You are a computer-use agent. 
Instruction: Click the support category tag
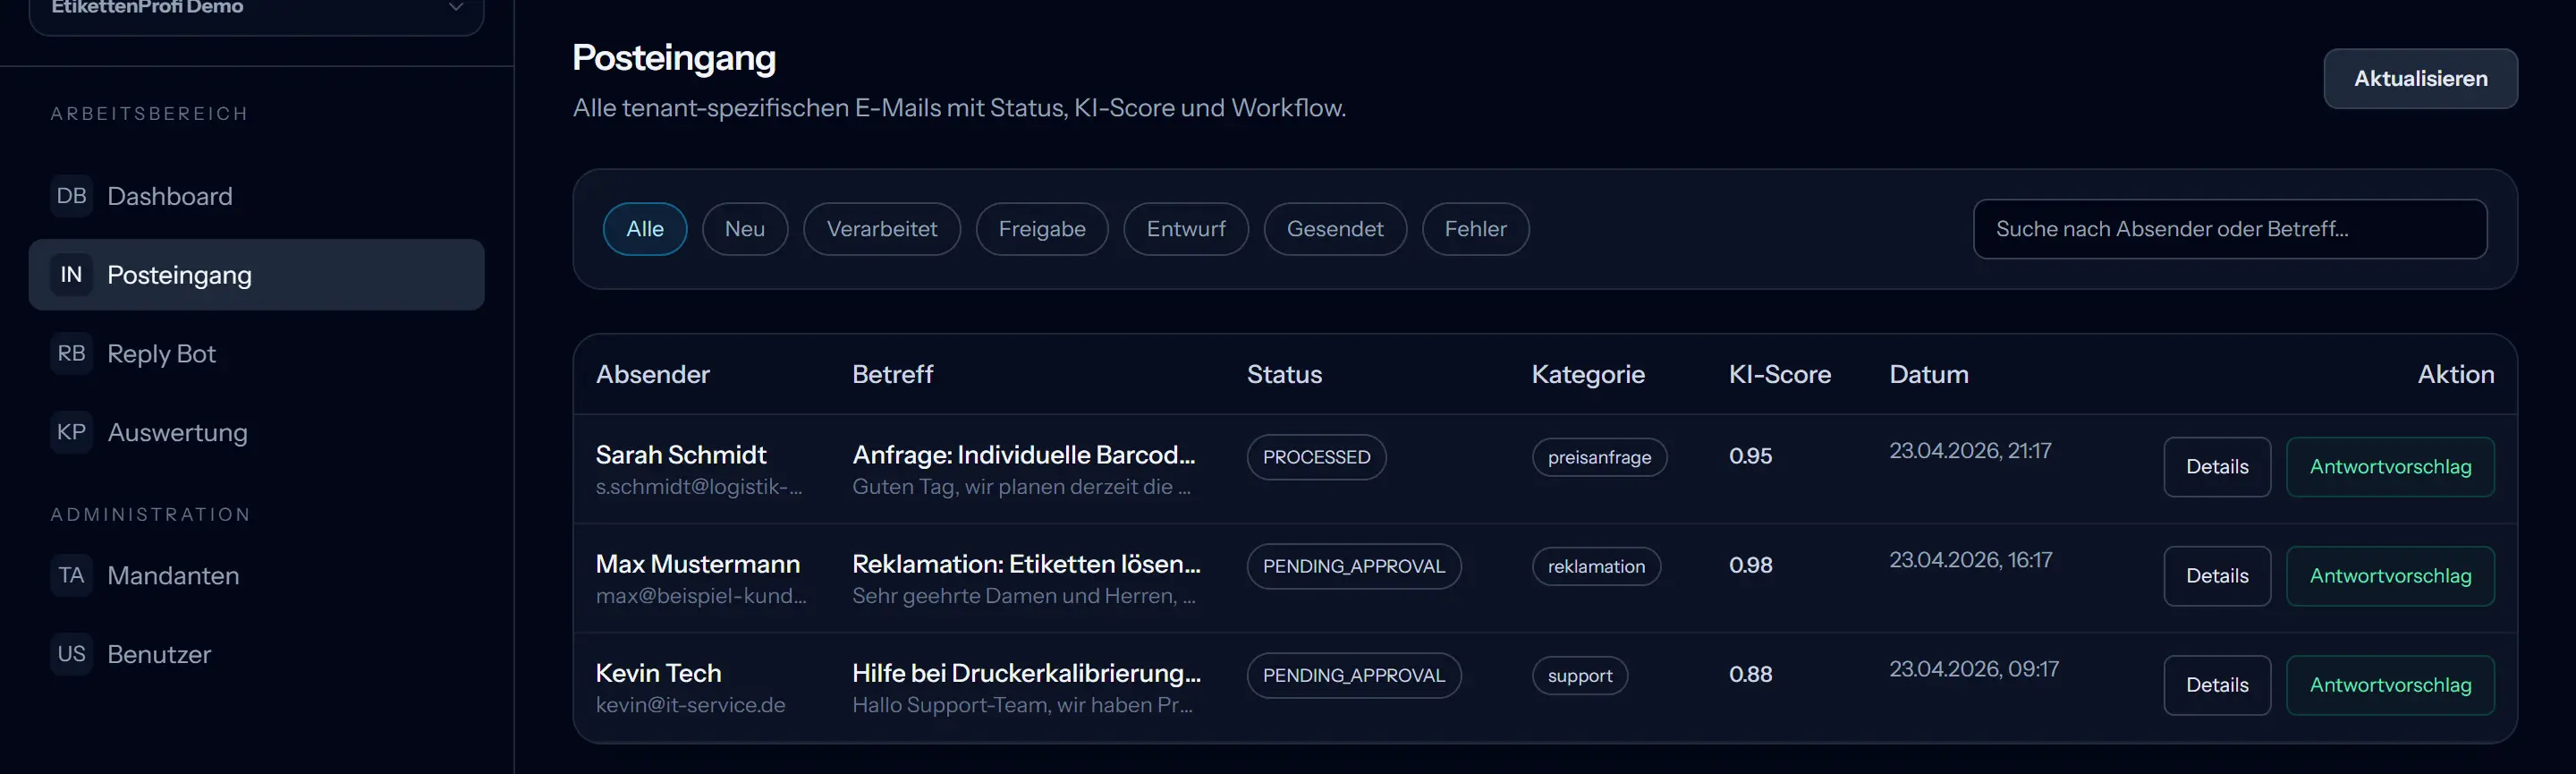coord(1580,675)
